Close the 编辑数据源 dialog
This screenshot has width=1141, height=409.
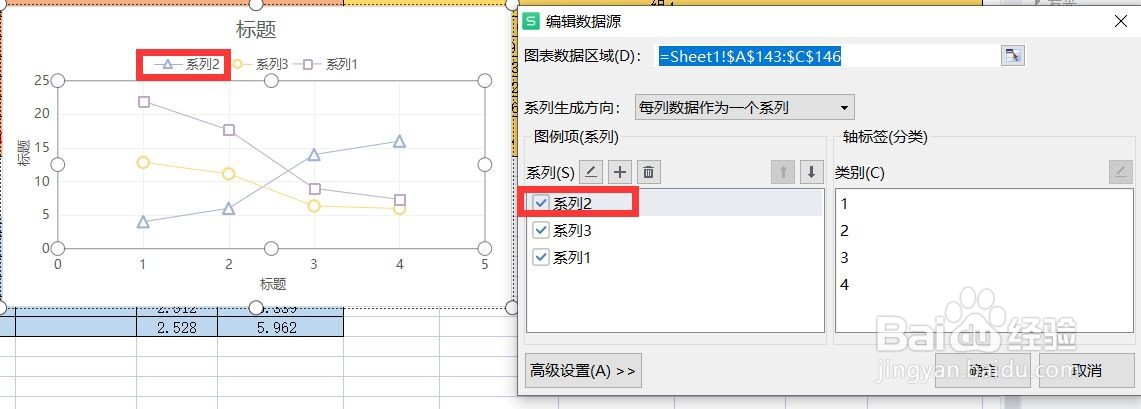1121,21
